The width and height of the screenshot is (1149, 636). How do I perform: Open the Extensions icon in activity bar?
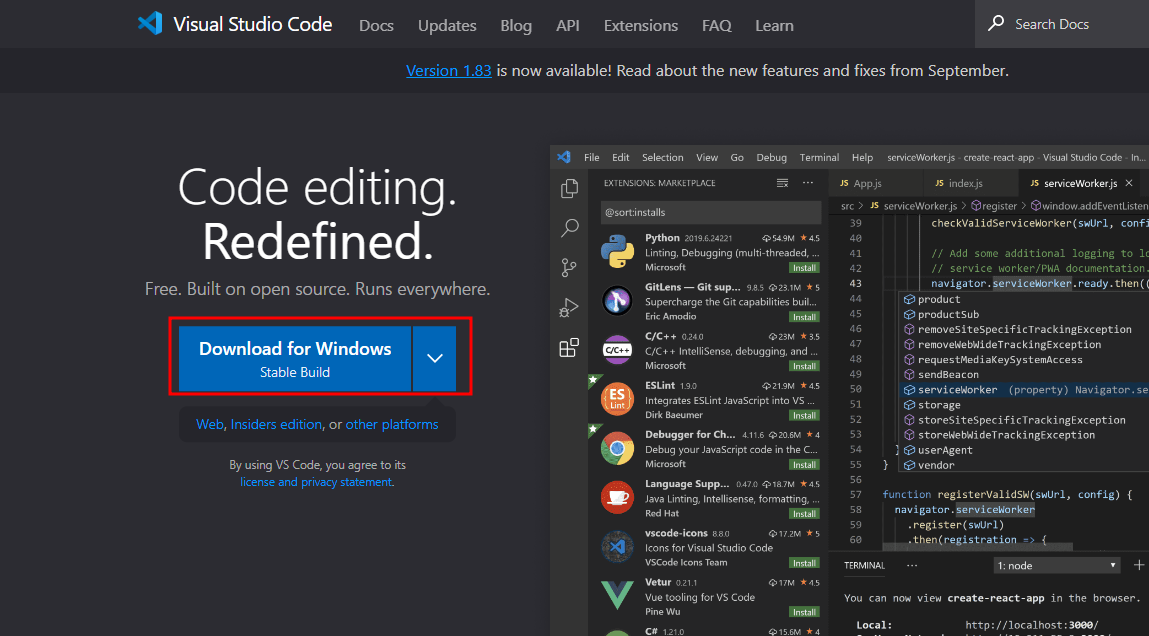569,347
